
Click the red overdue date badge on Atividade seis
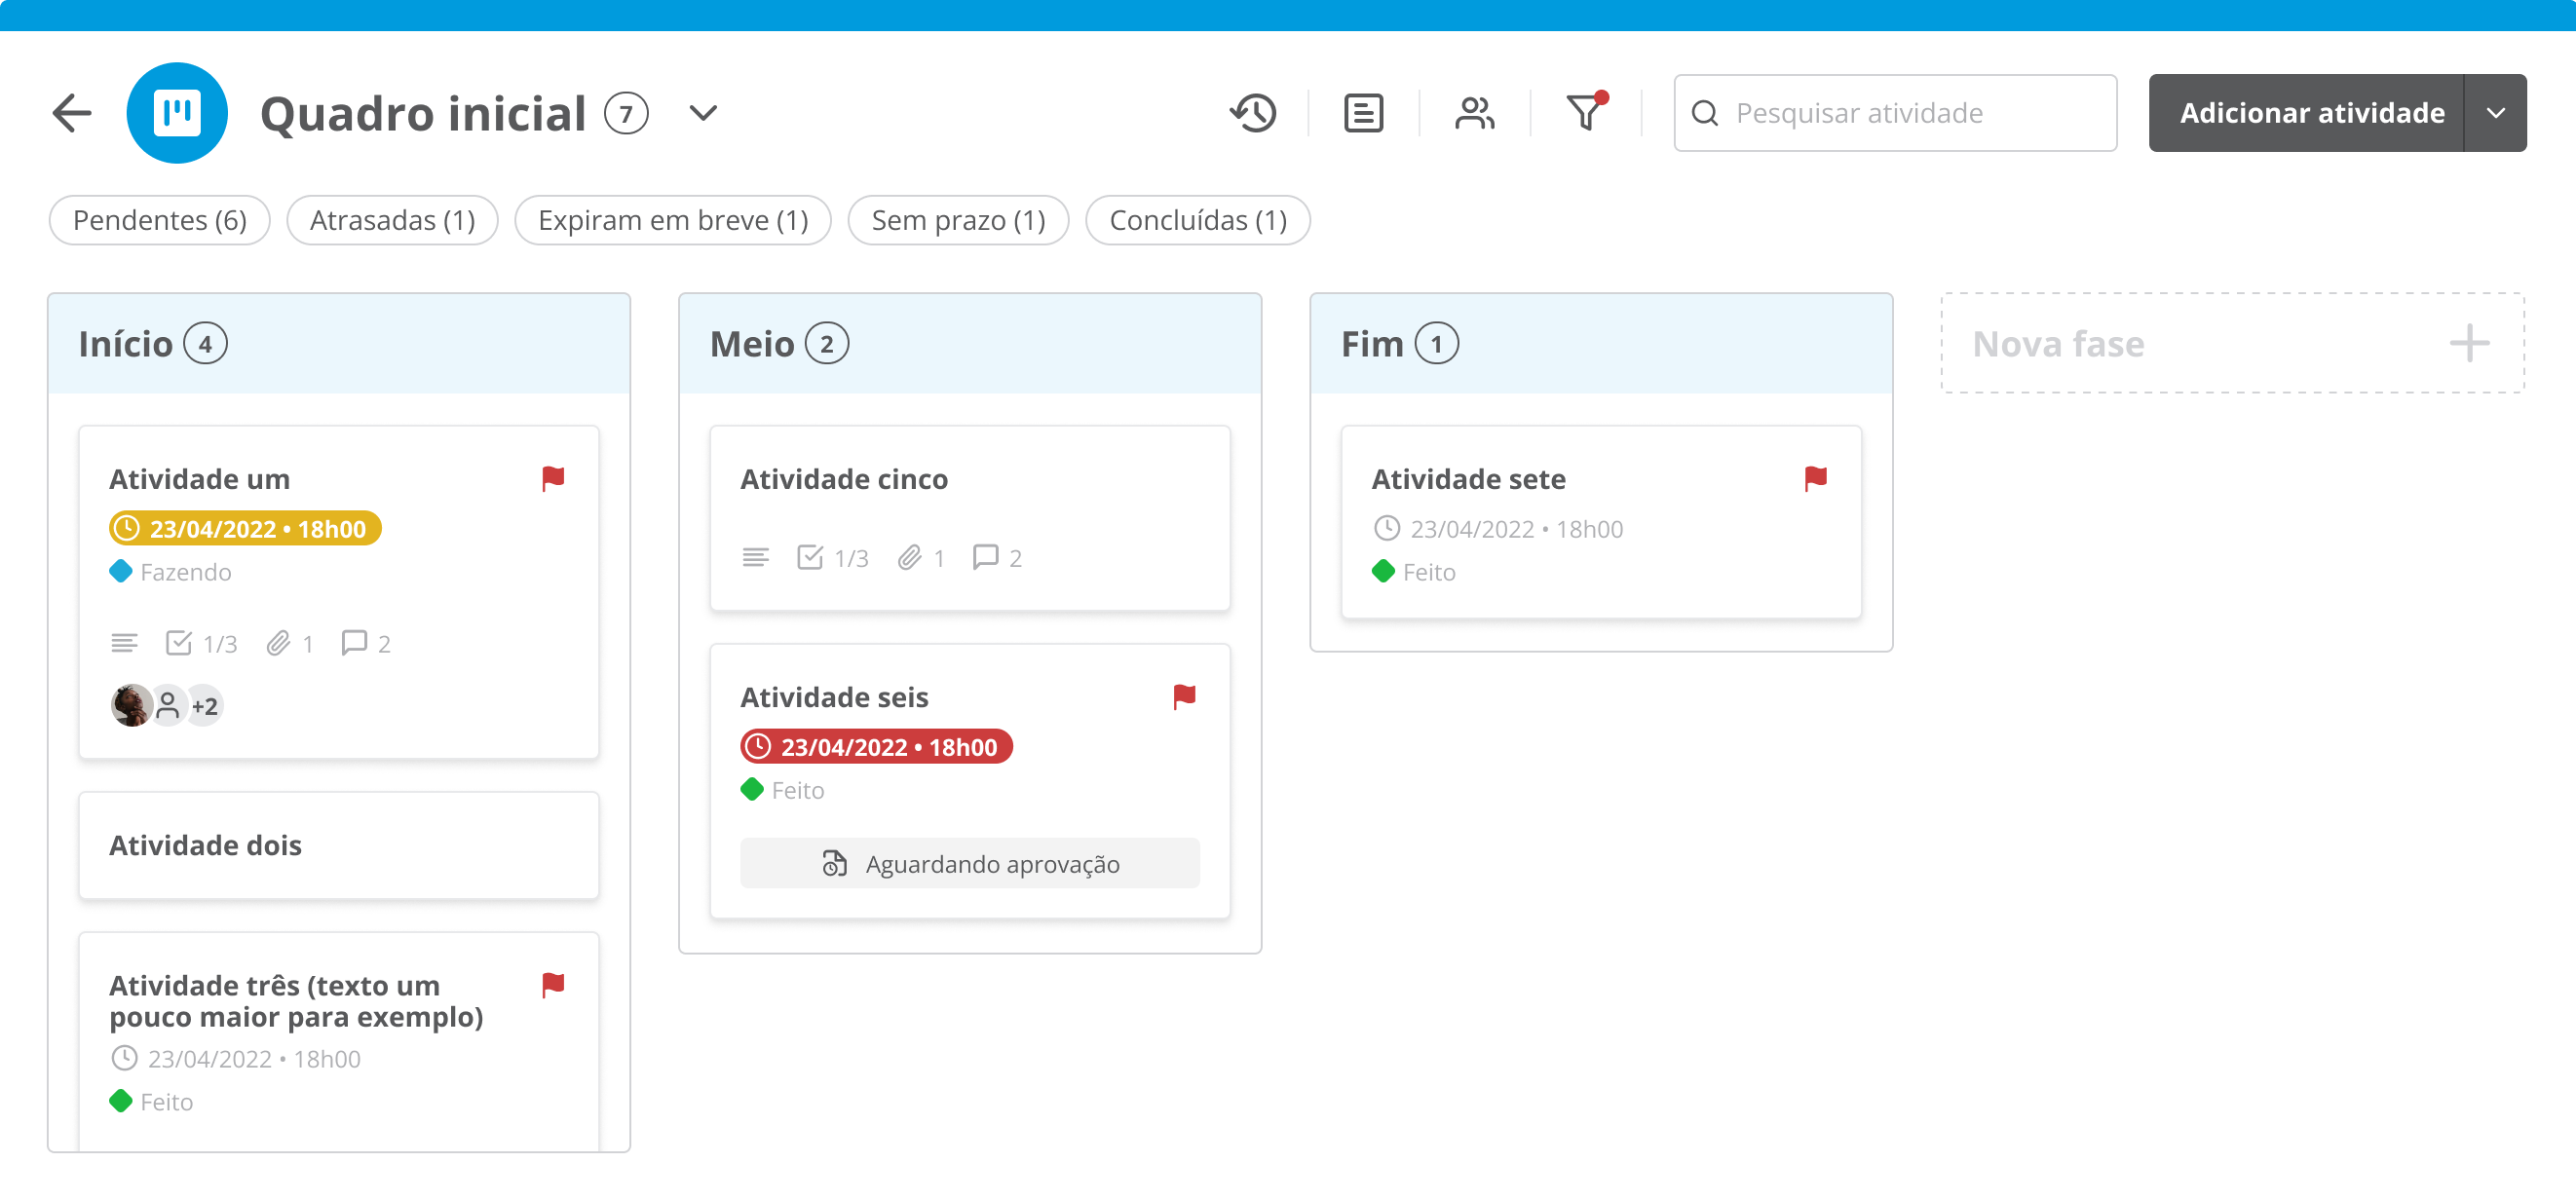coord(876,746)
